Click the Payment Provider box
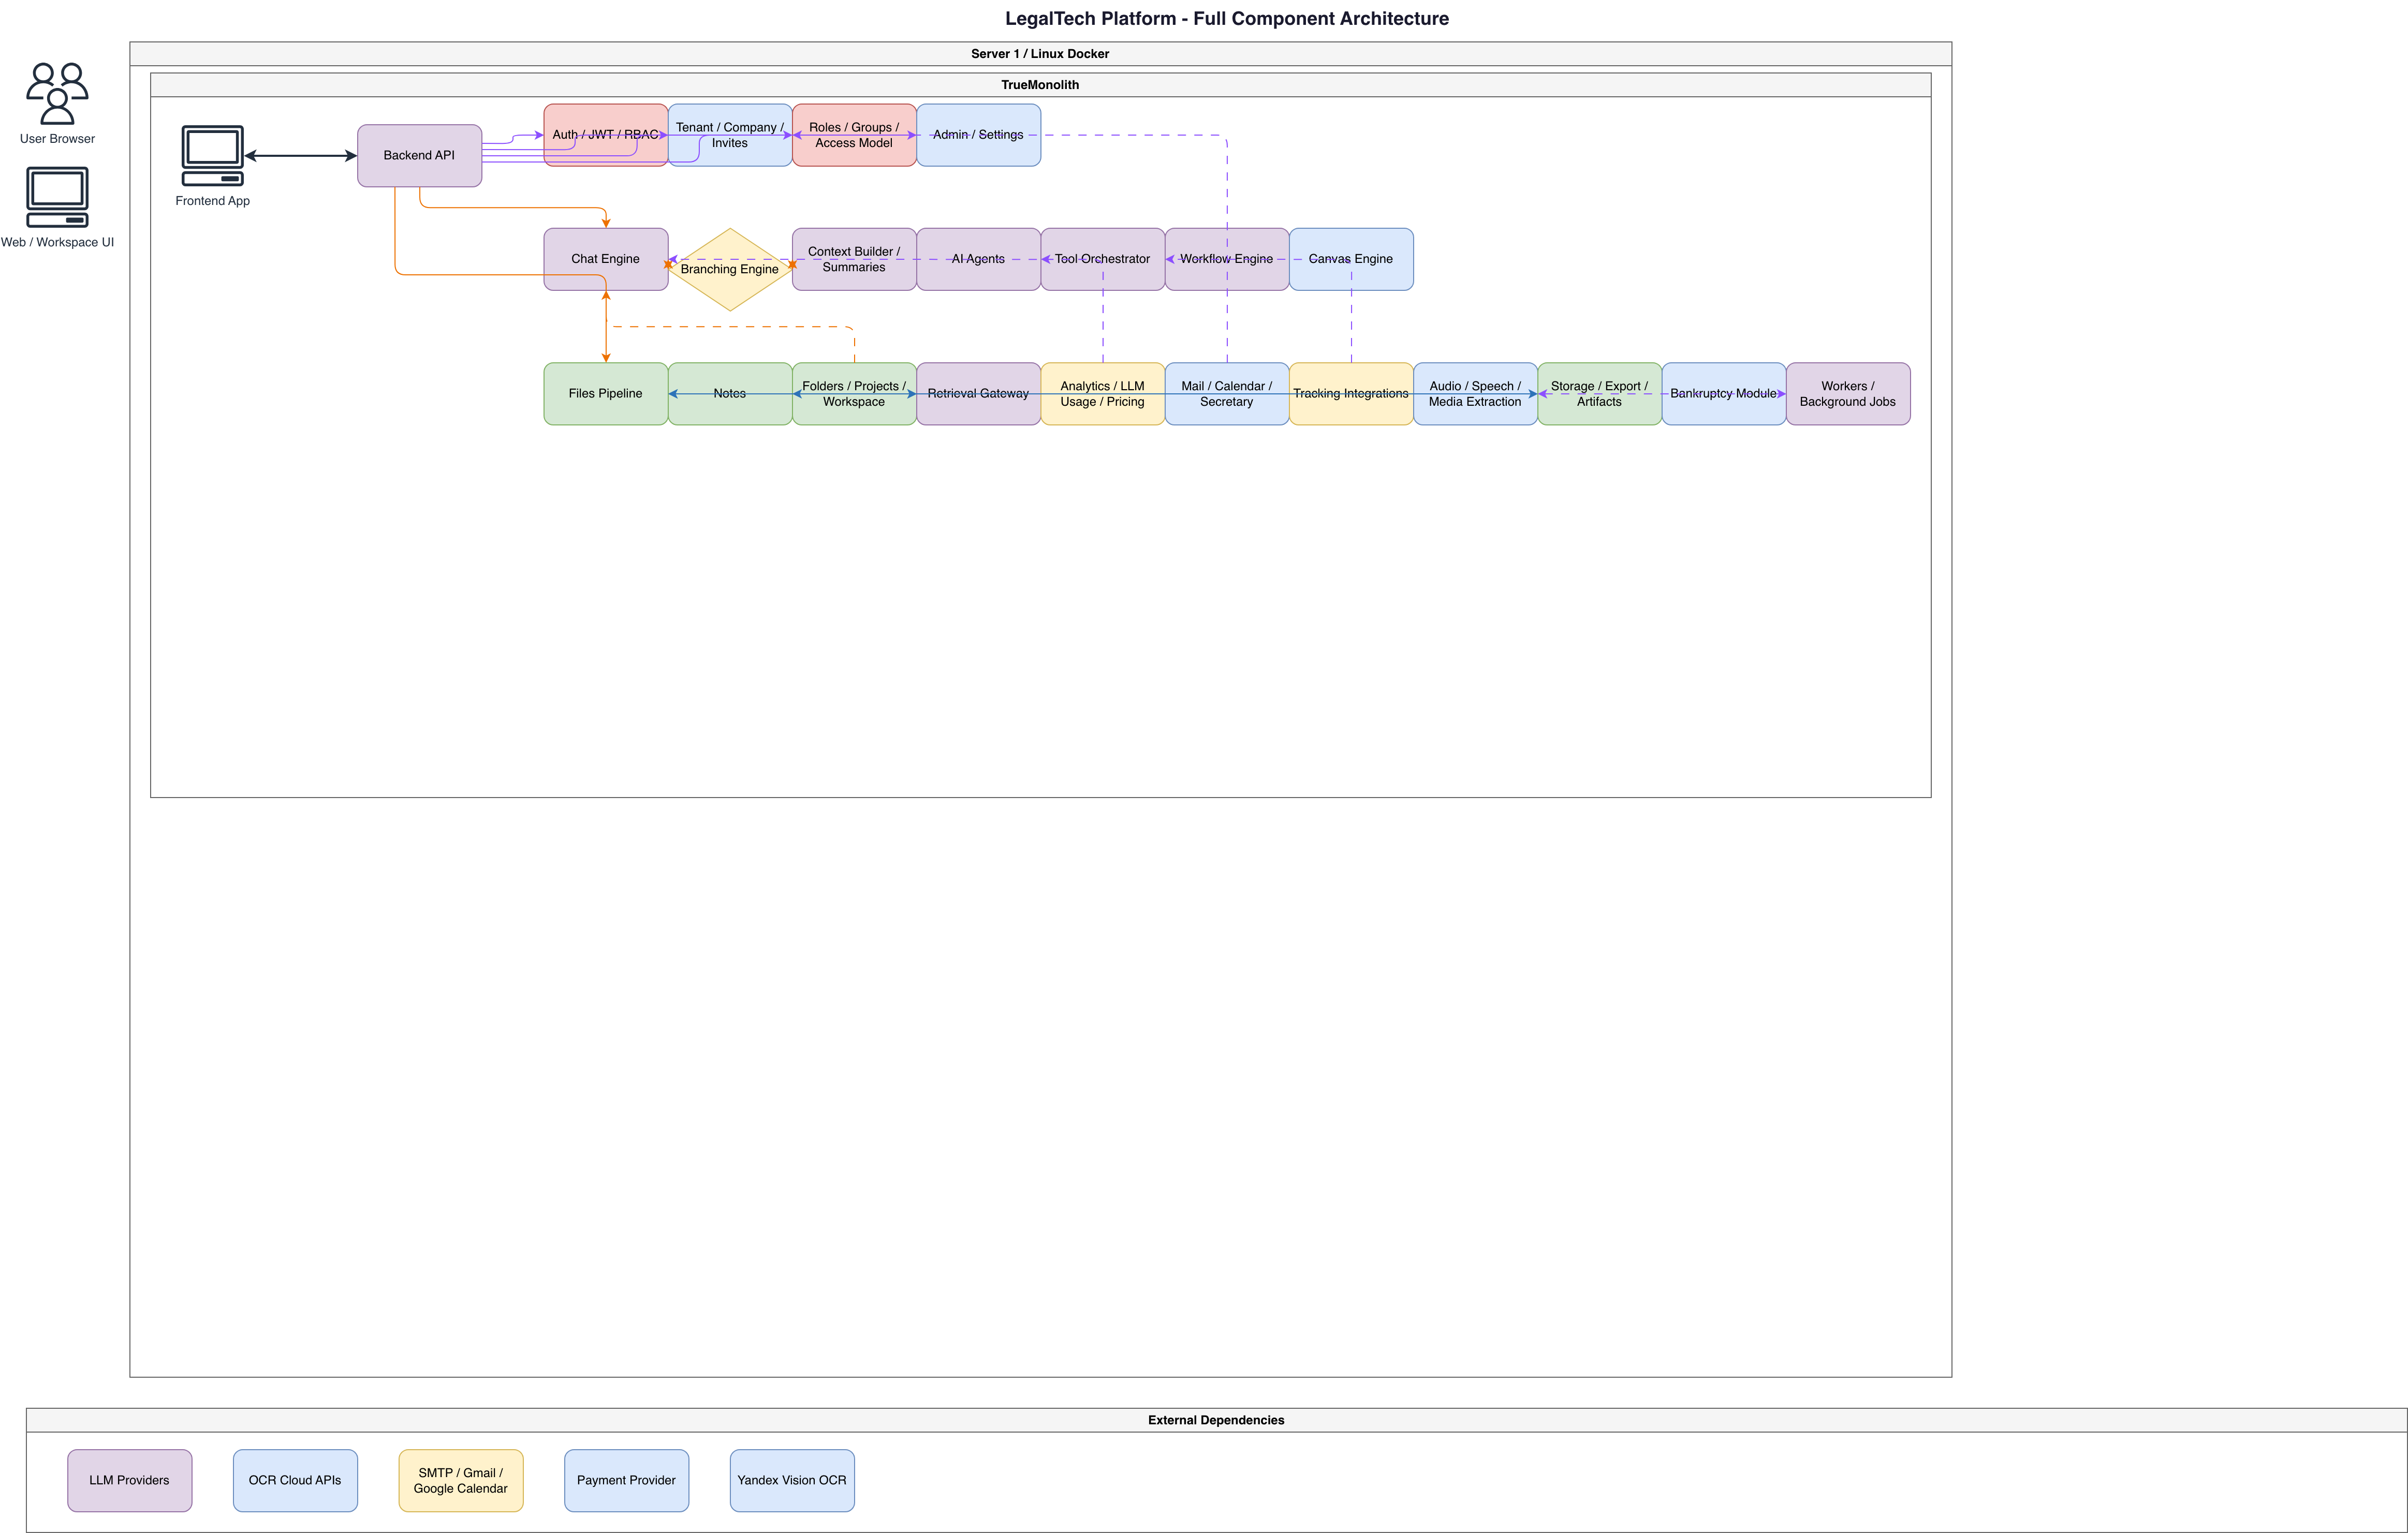The image size is (2408, 1533). 627,1480
